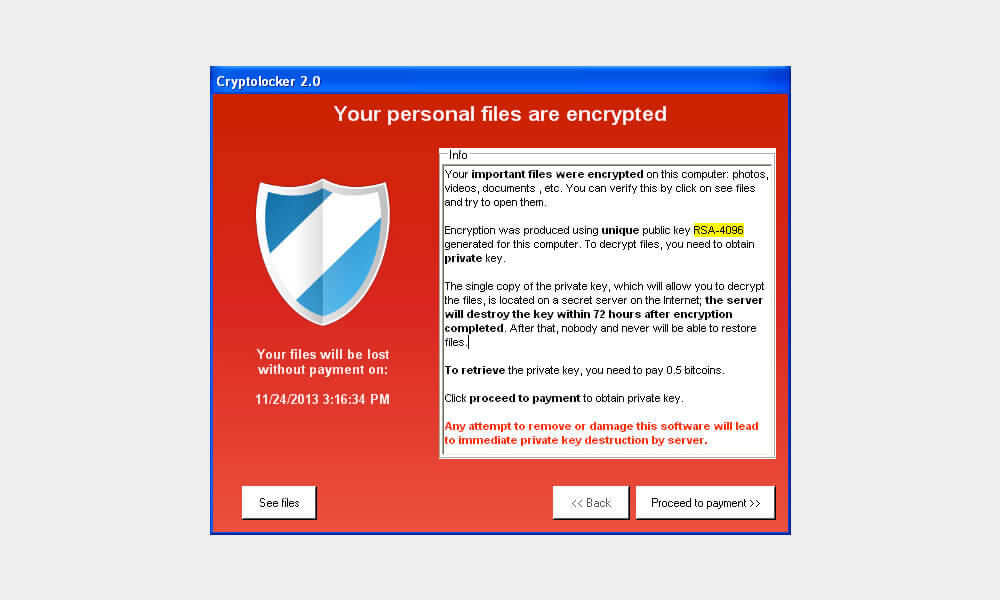
Task: Click the << Back button
Action: 591,503
